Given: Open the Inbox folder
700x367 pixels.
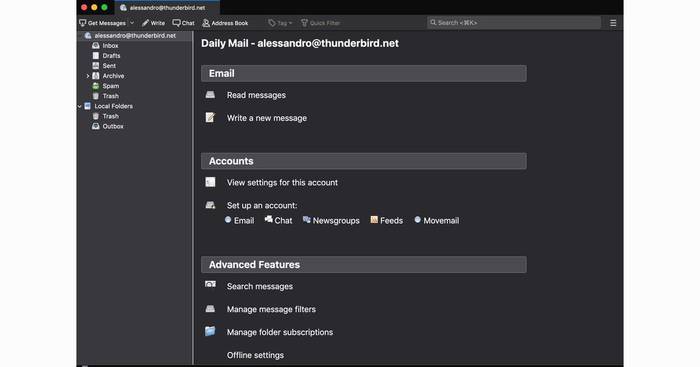Looking at the screenshot, I should (x=110, y=46).
